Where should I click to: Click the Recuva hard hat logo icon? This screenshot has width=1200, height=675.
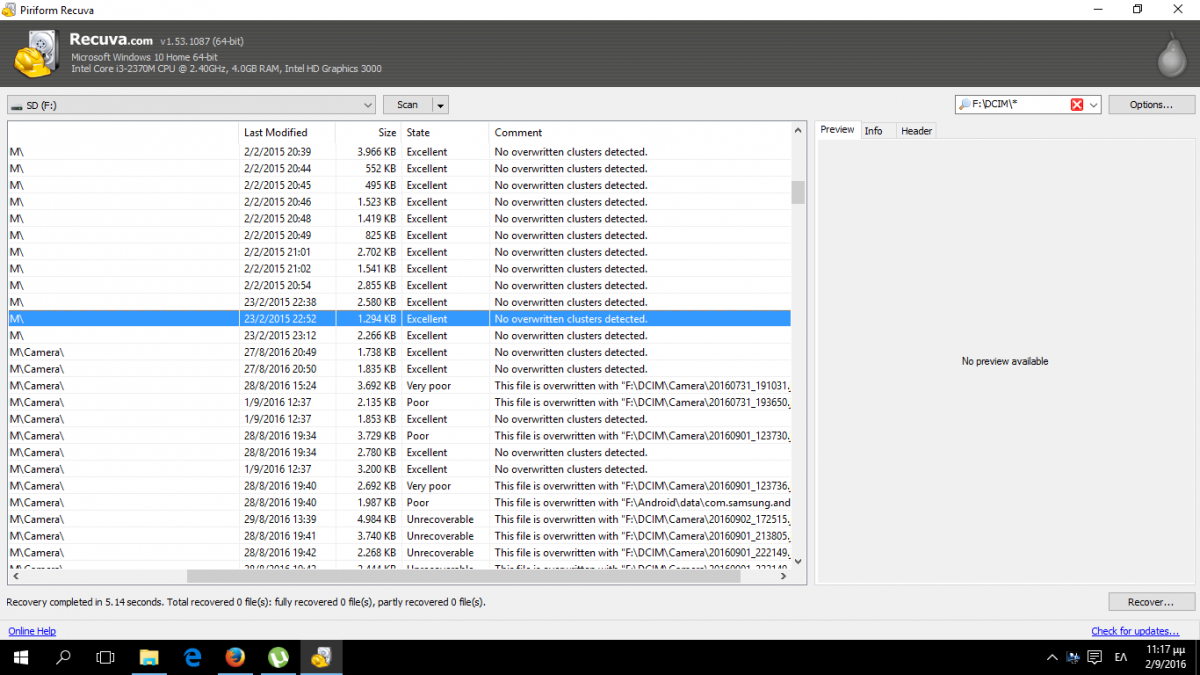pyautogui.click(x=39, y=54)
